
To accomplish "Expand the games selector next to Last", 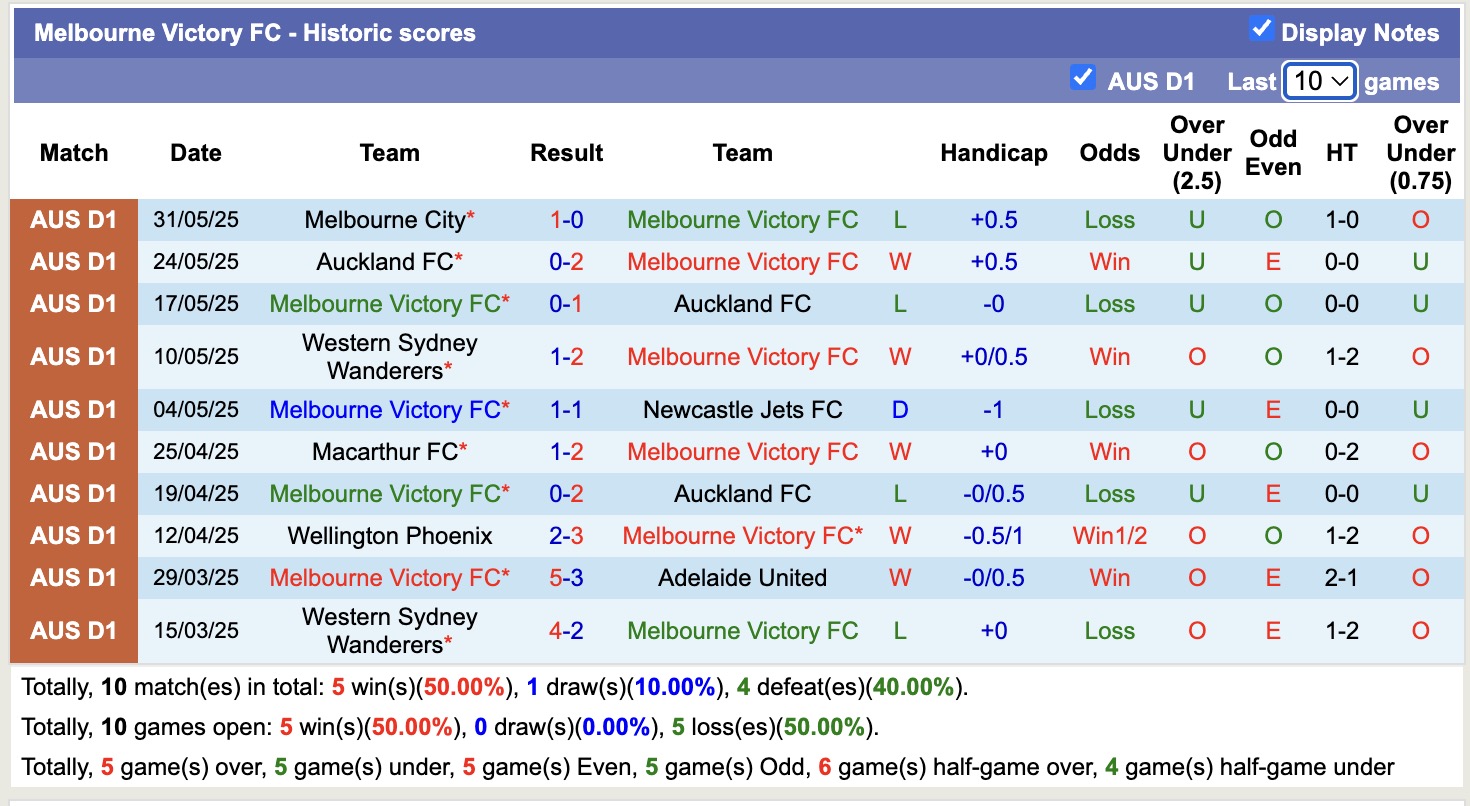I will (x=1318, y=80).
